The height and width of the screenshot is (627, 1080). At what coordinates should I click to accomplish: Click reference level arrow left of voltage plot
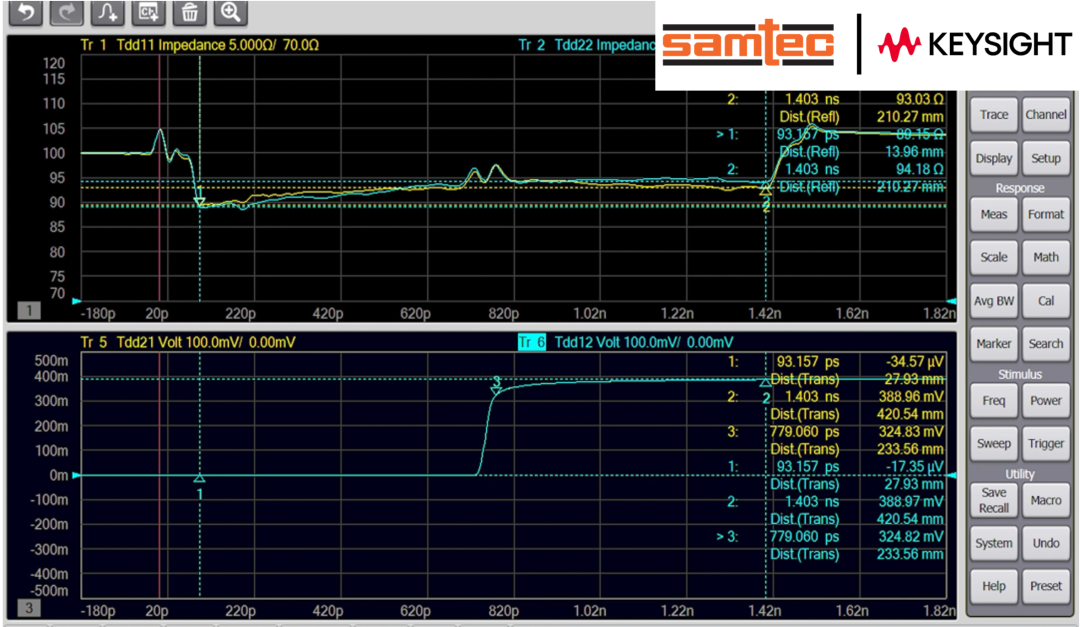point(76,475)
